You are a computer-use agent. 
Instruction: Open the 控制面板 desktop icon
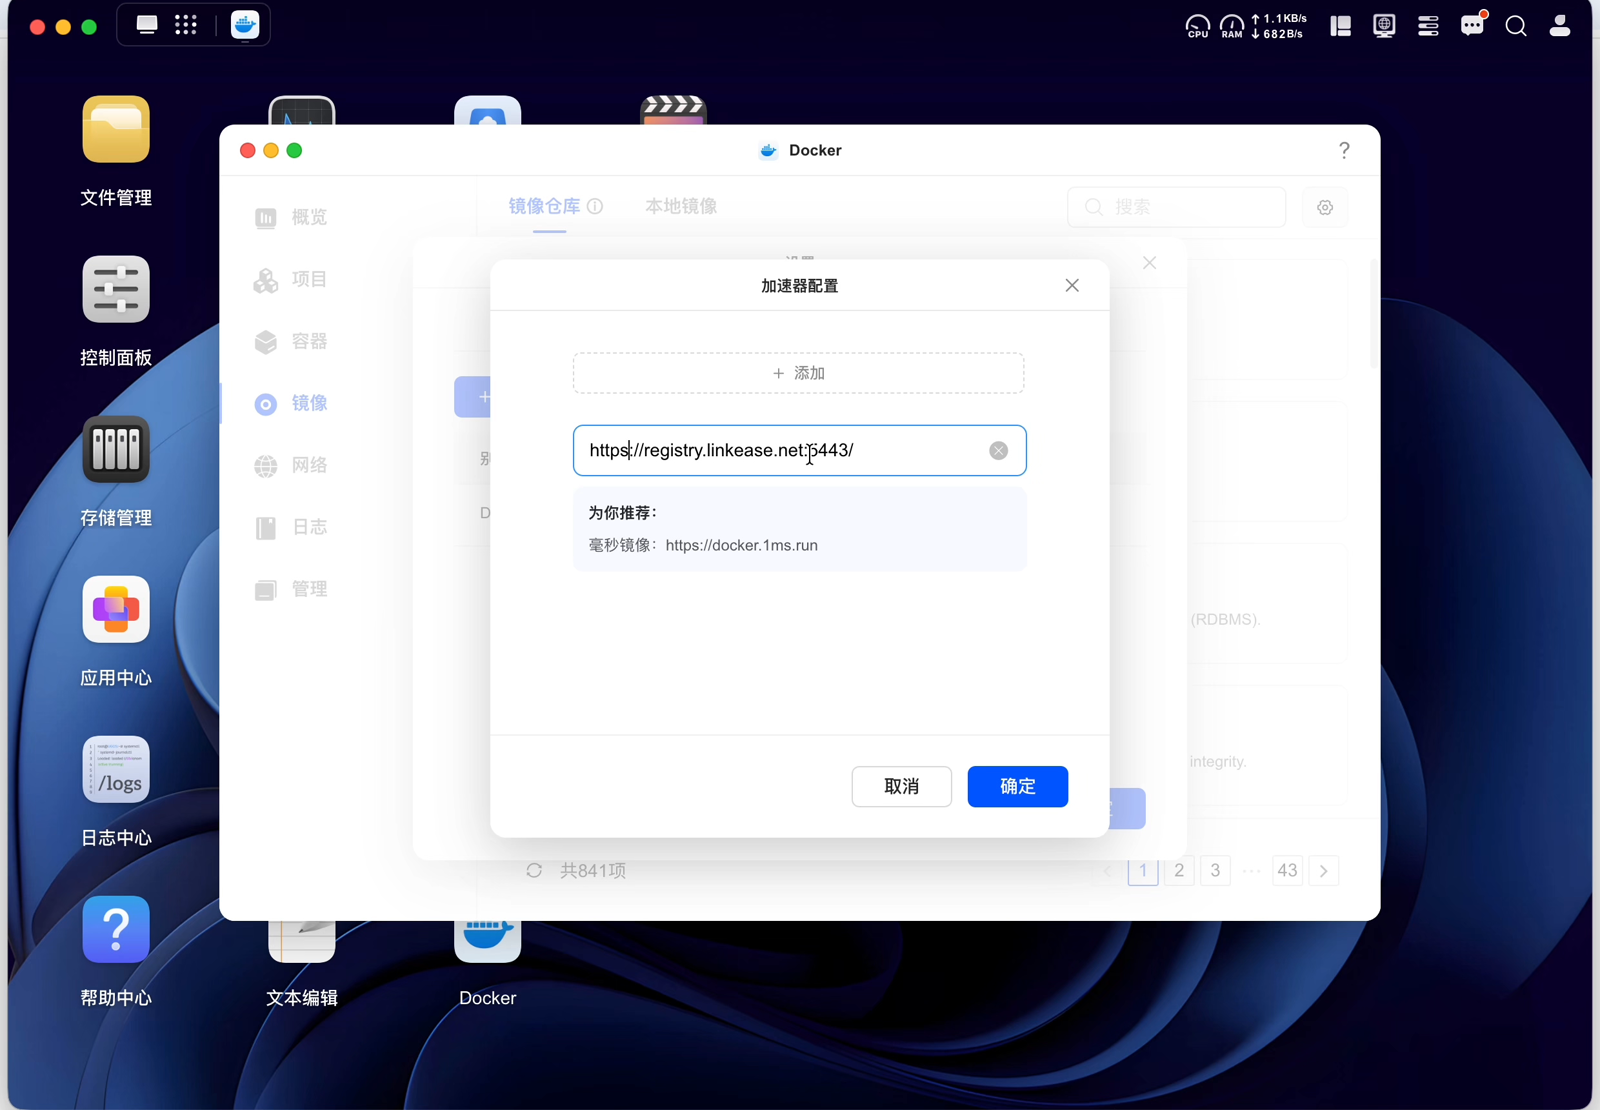(x=116, y=289)
